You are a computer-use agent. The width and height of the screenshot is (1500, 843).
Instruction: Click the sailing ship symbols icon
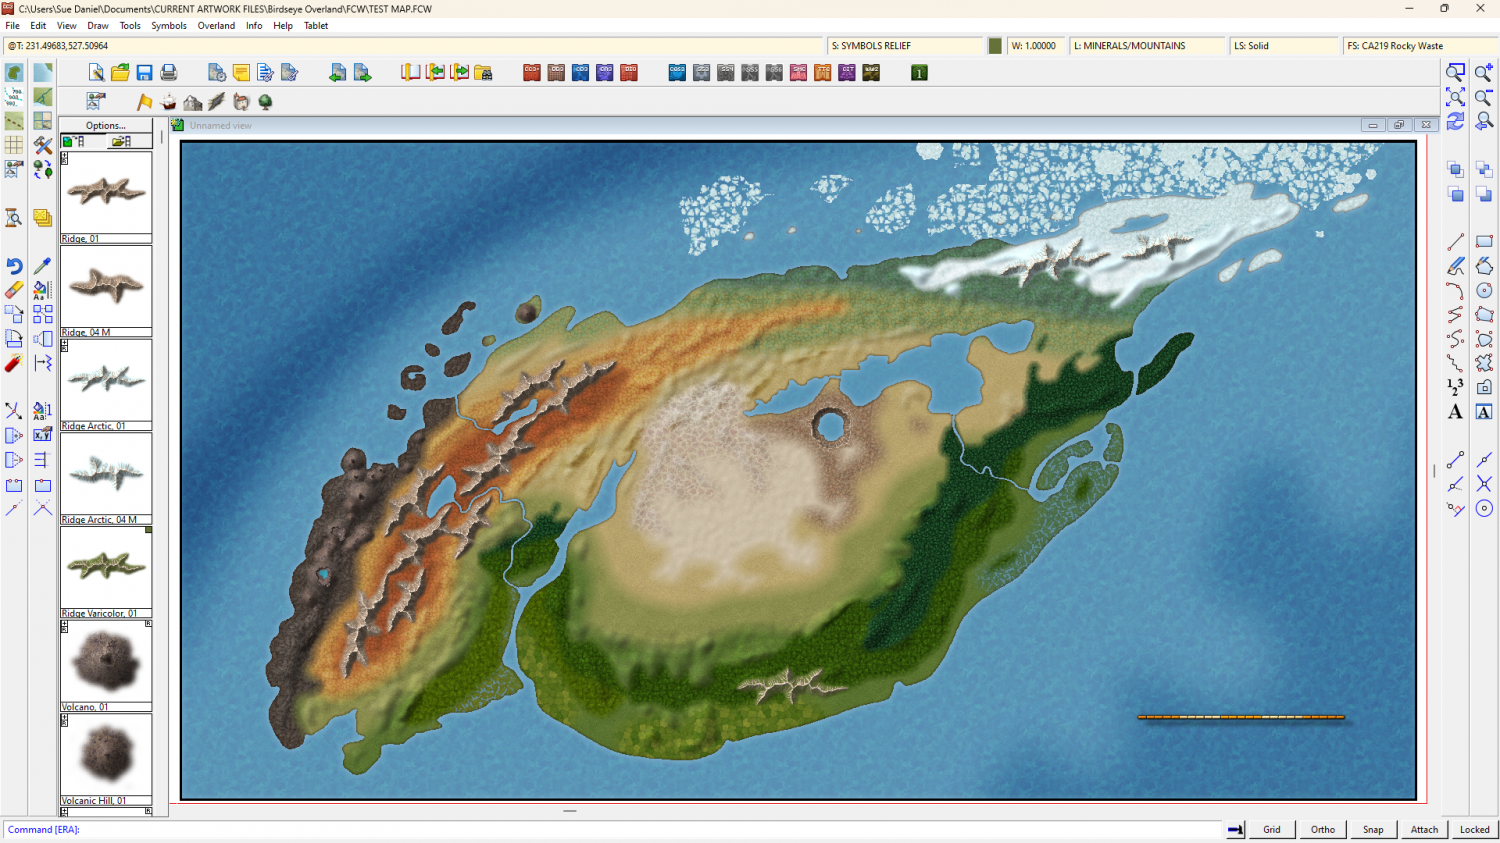(x=168, y=102)
